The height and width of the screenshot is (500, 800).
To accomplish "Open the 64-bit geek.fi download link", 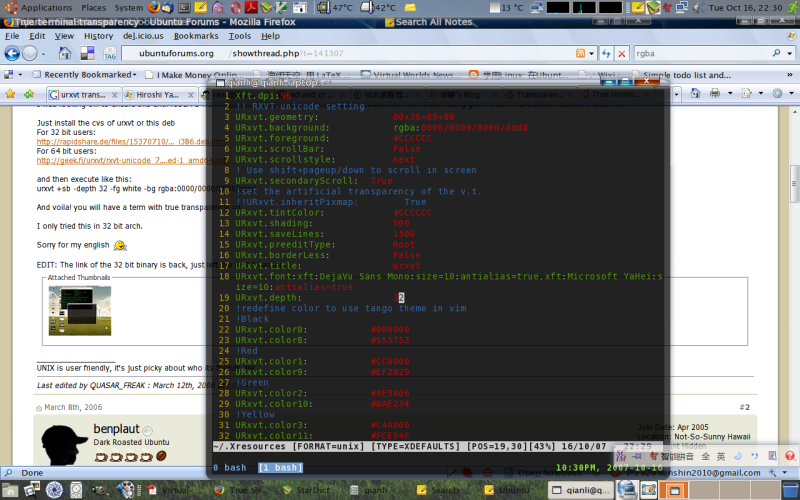I will tap(130, 160).
